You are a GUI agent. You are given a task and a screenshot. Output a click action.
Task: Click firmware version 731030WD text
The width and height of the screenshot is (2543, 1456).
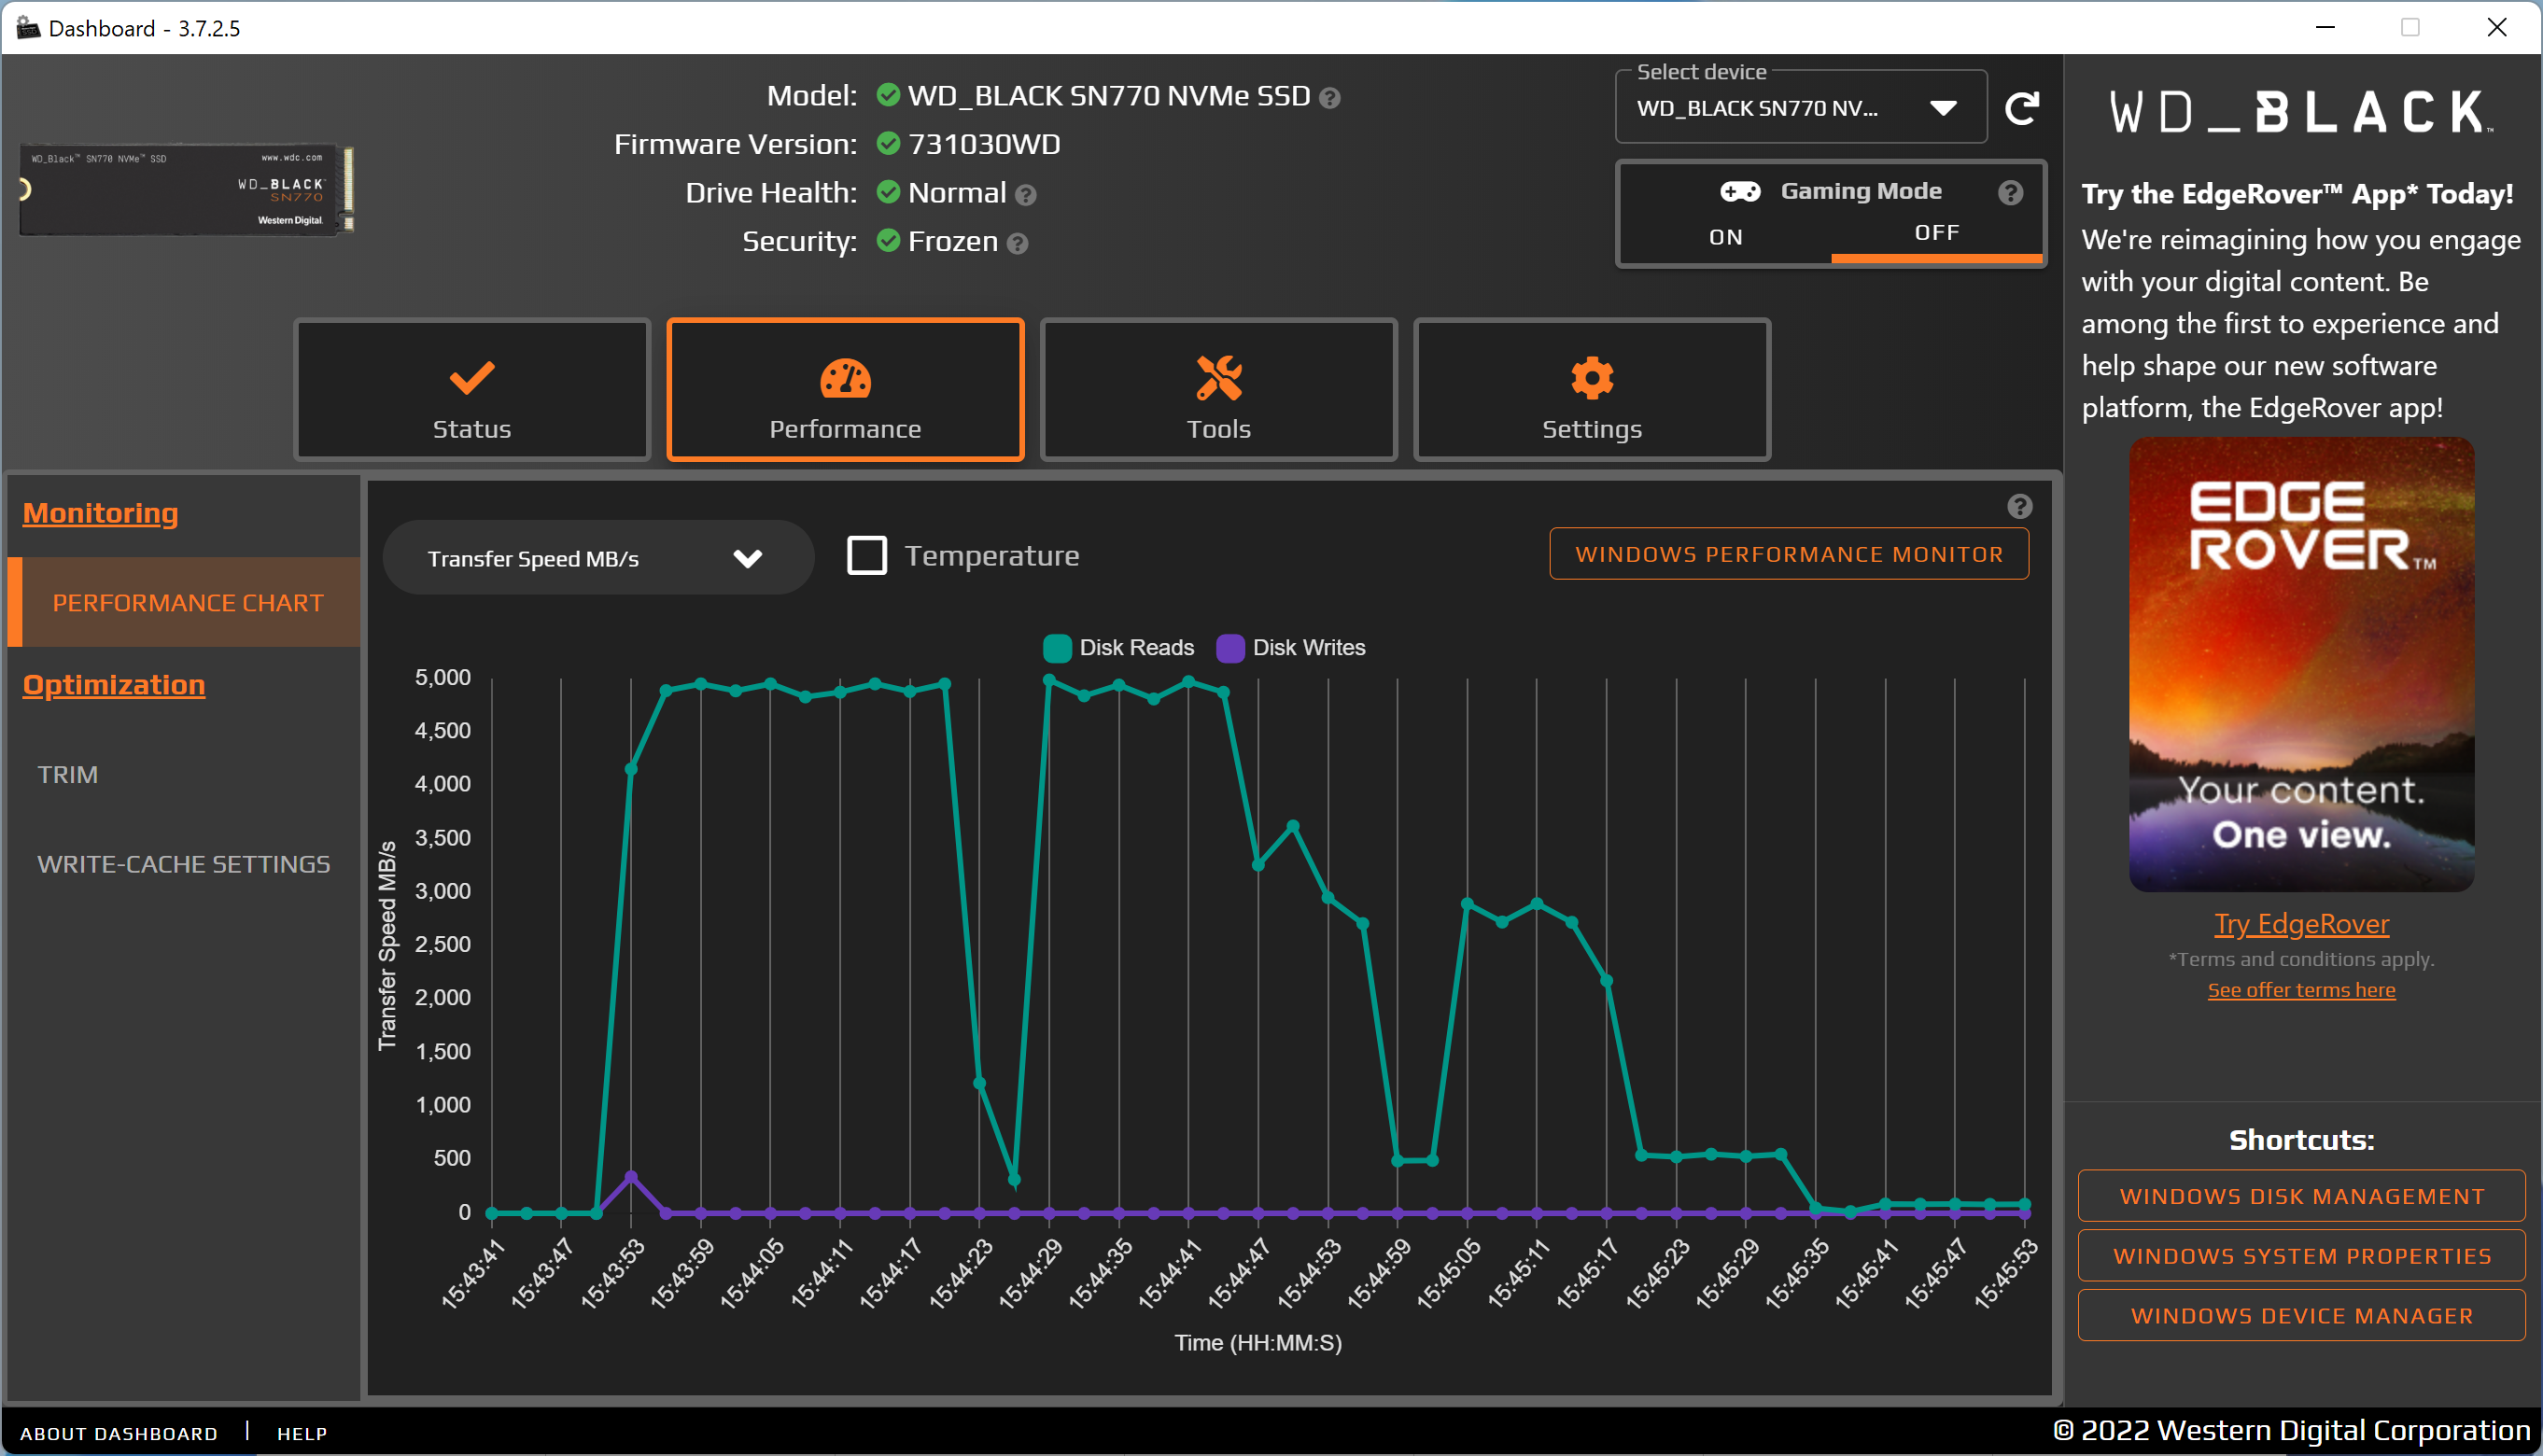click(x=984, y=144)
